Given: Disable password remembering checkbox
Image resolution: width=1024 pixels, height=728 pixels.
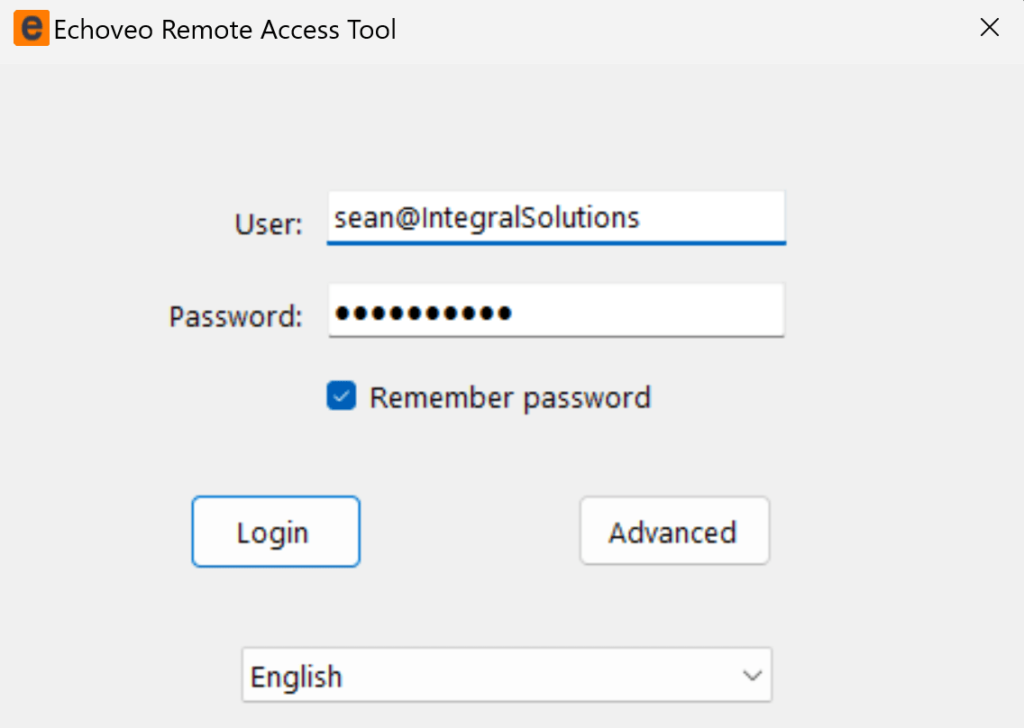Looking at the screenshot, I should (x=340, y=396).
